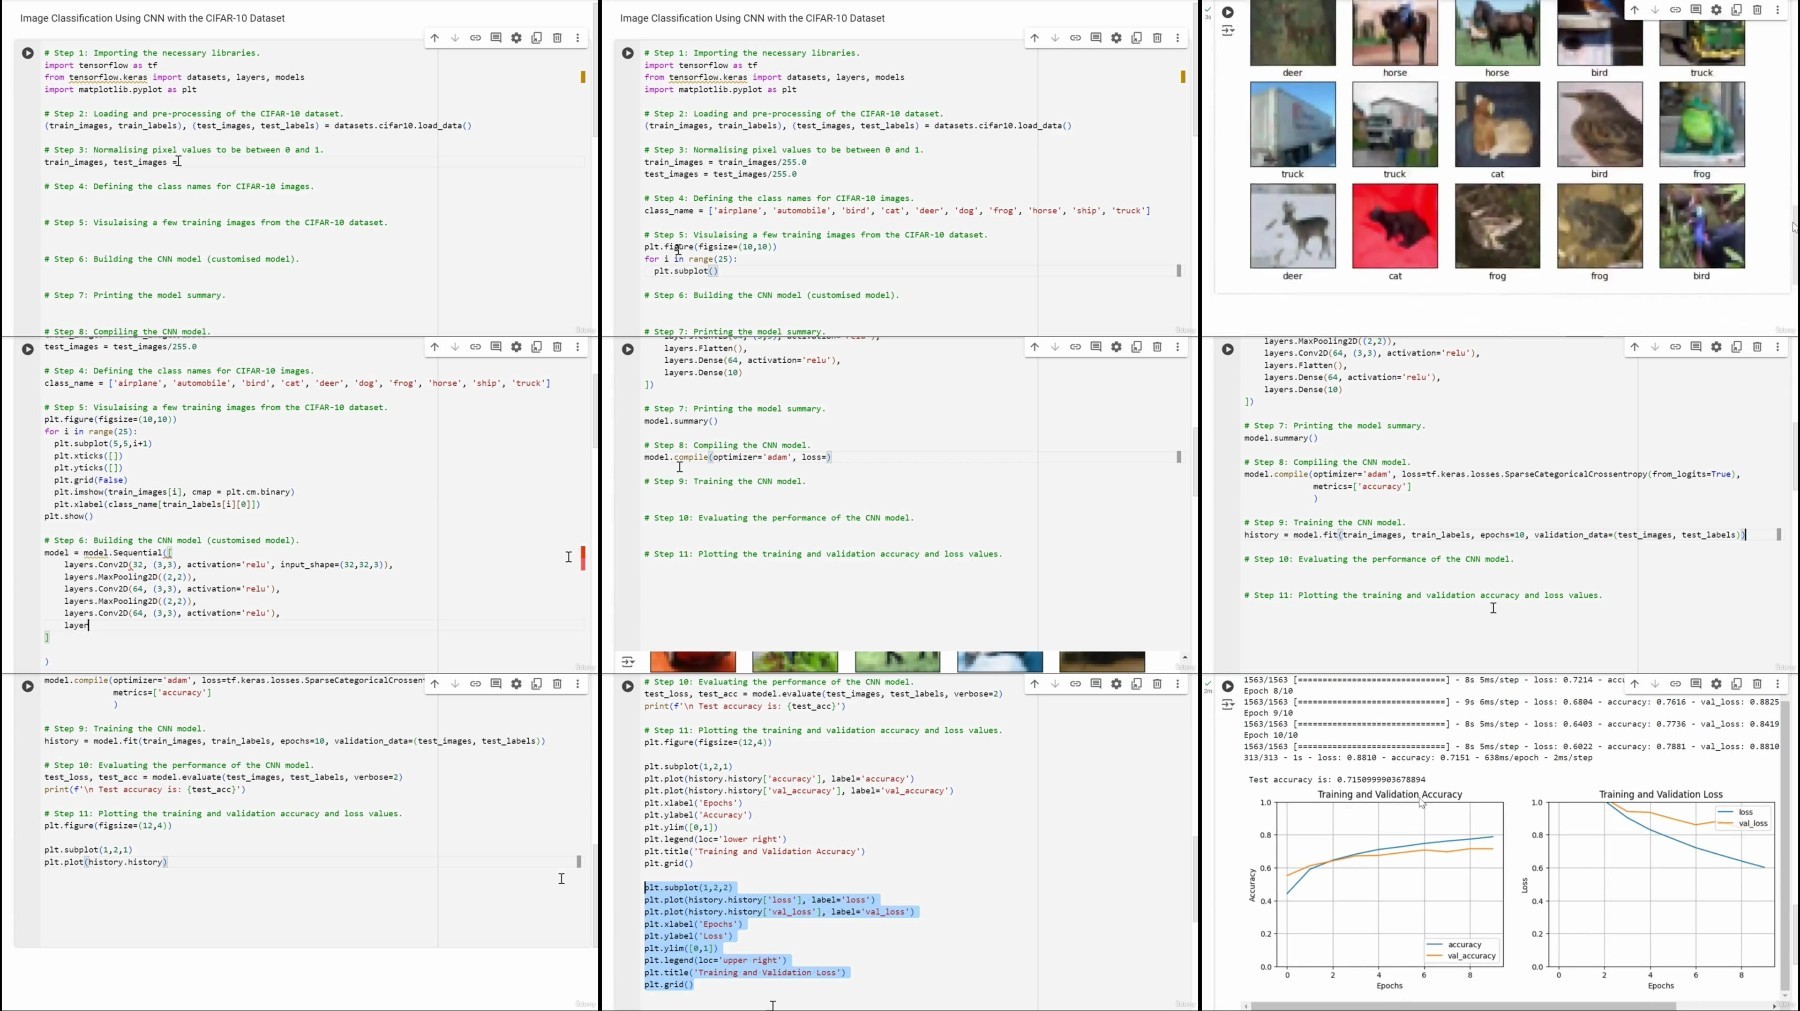Move cell down in top-middle panel toolbar
This screenshot has height=1011, width=1800.
[1055, 38]
